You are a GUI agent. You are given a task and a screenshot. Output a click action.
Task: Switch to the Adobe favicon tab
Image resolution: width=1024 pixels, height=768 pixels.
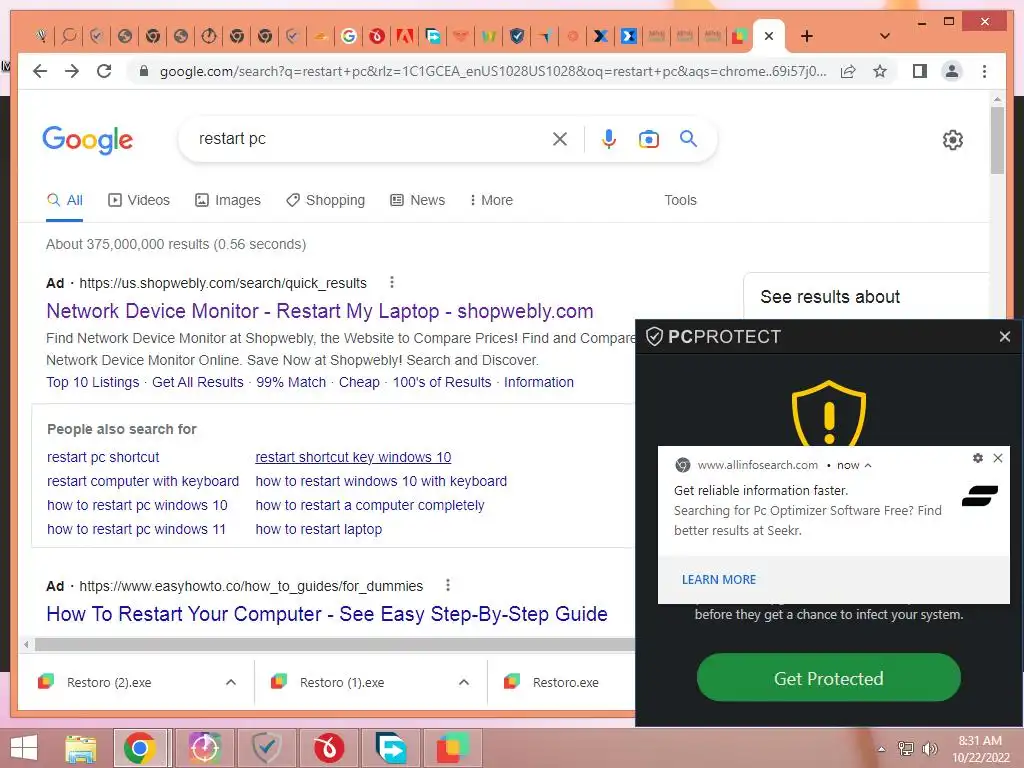pyautogui.click(x=405, y=36)
